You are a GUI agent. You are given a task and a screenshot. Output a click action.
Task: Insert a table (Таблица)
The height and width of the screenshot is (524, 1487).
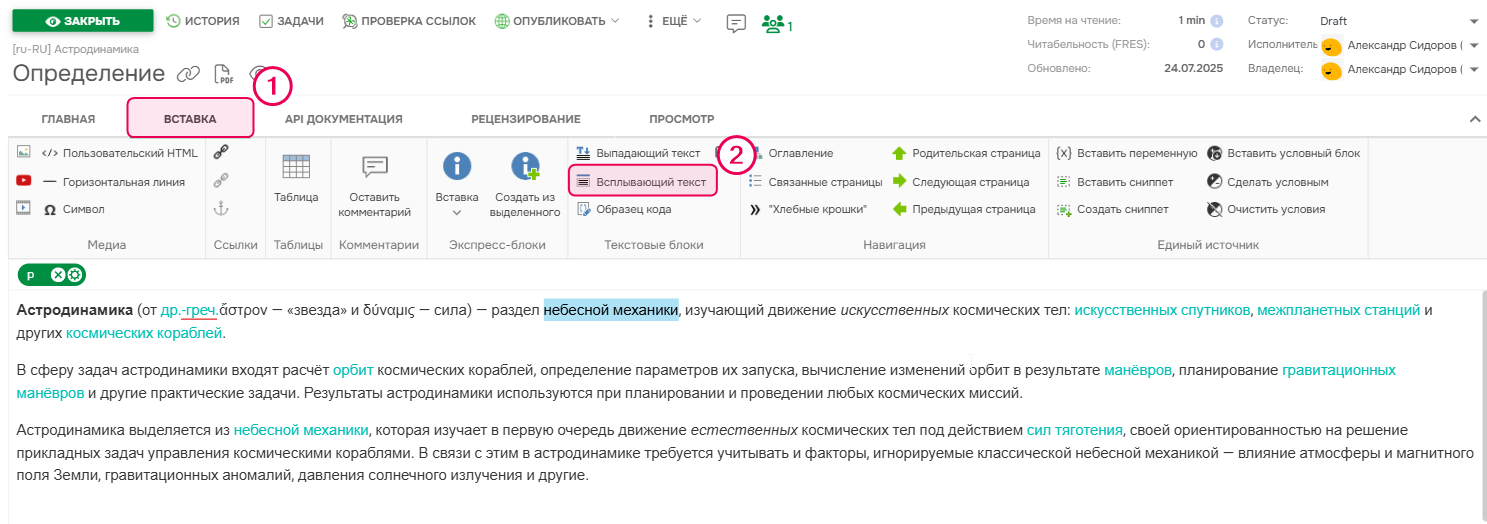(x=296, y=179)
